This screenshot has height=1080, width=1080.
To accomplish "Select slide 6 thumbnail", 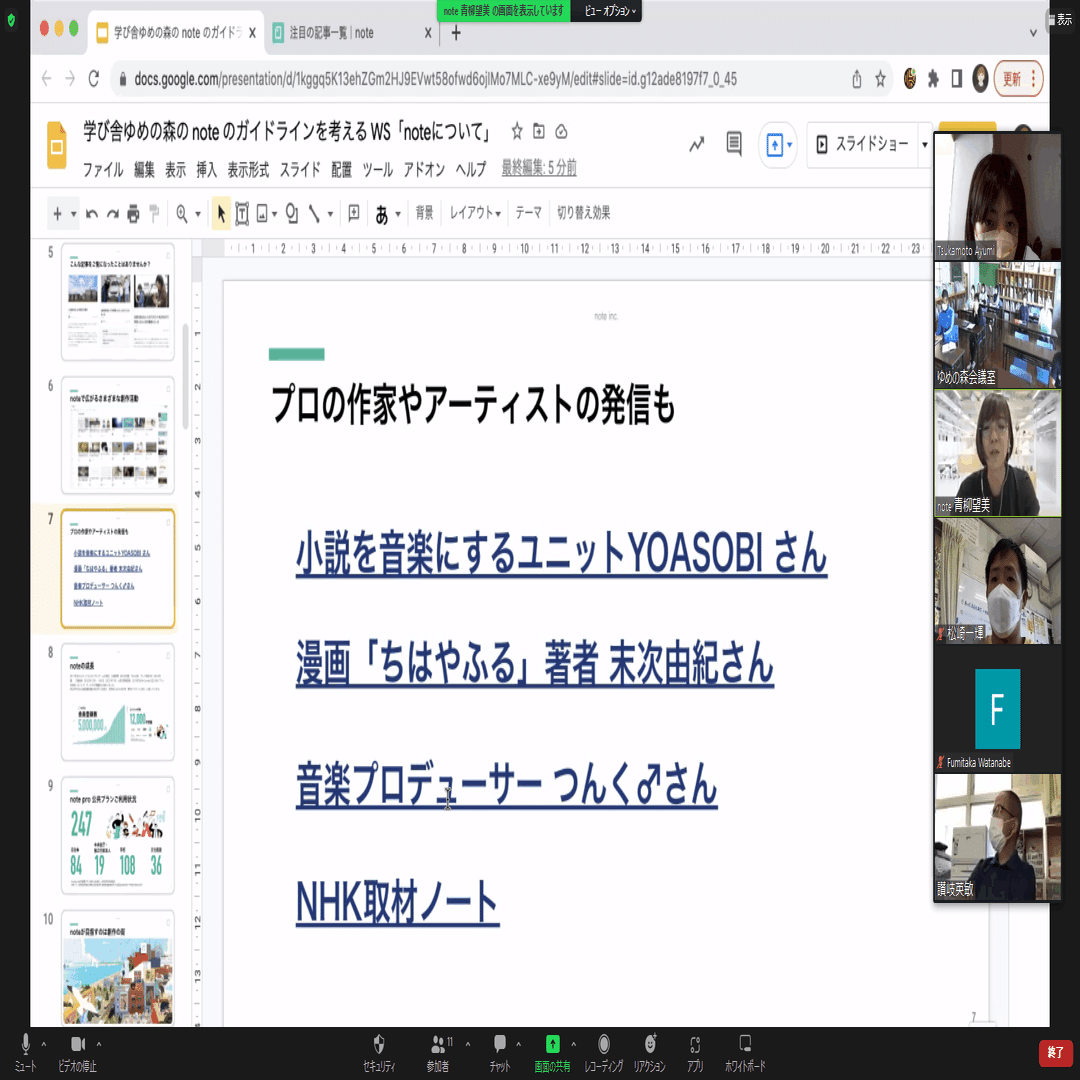I will coord(118,435).
